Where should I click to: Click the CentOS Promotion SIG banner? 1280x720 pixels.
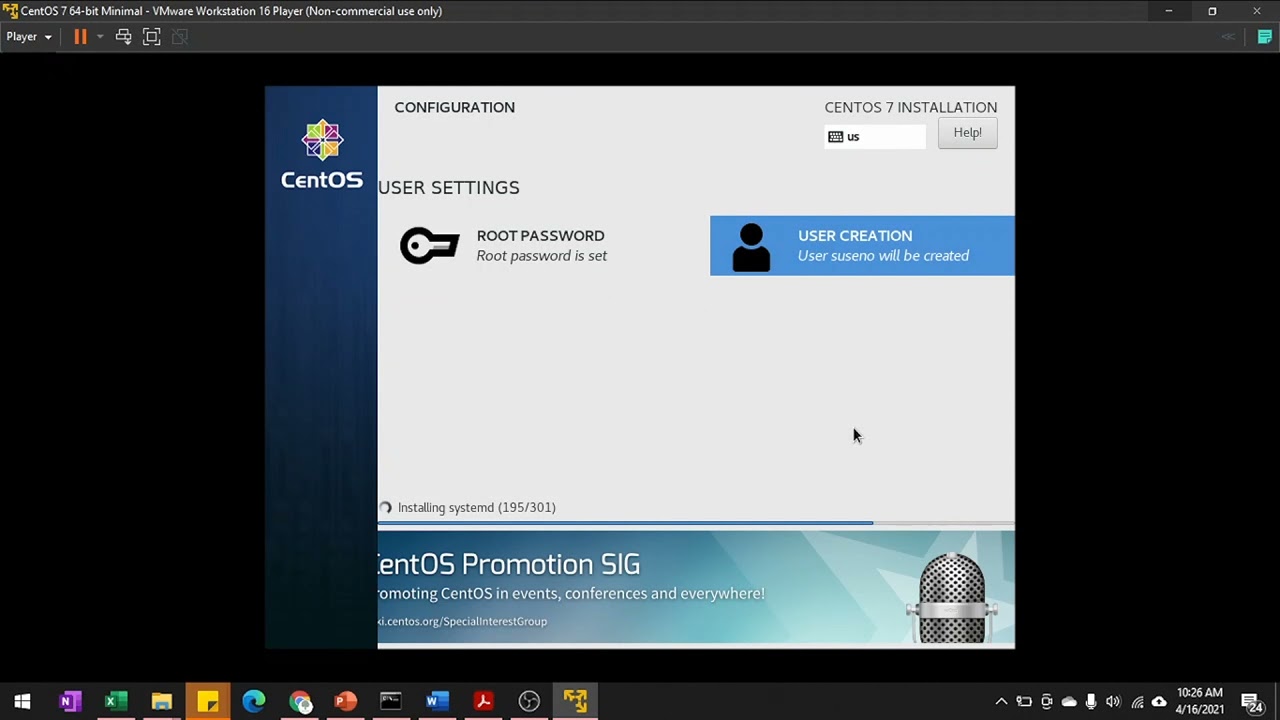tap(696, 587)
